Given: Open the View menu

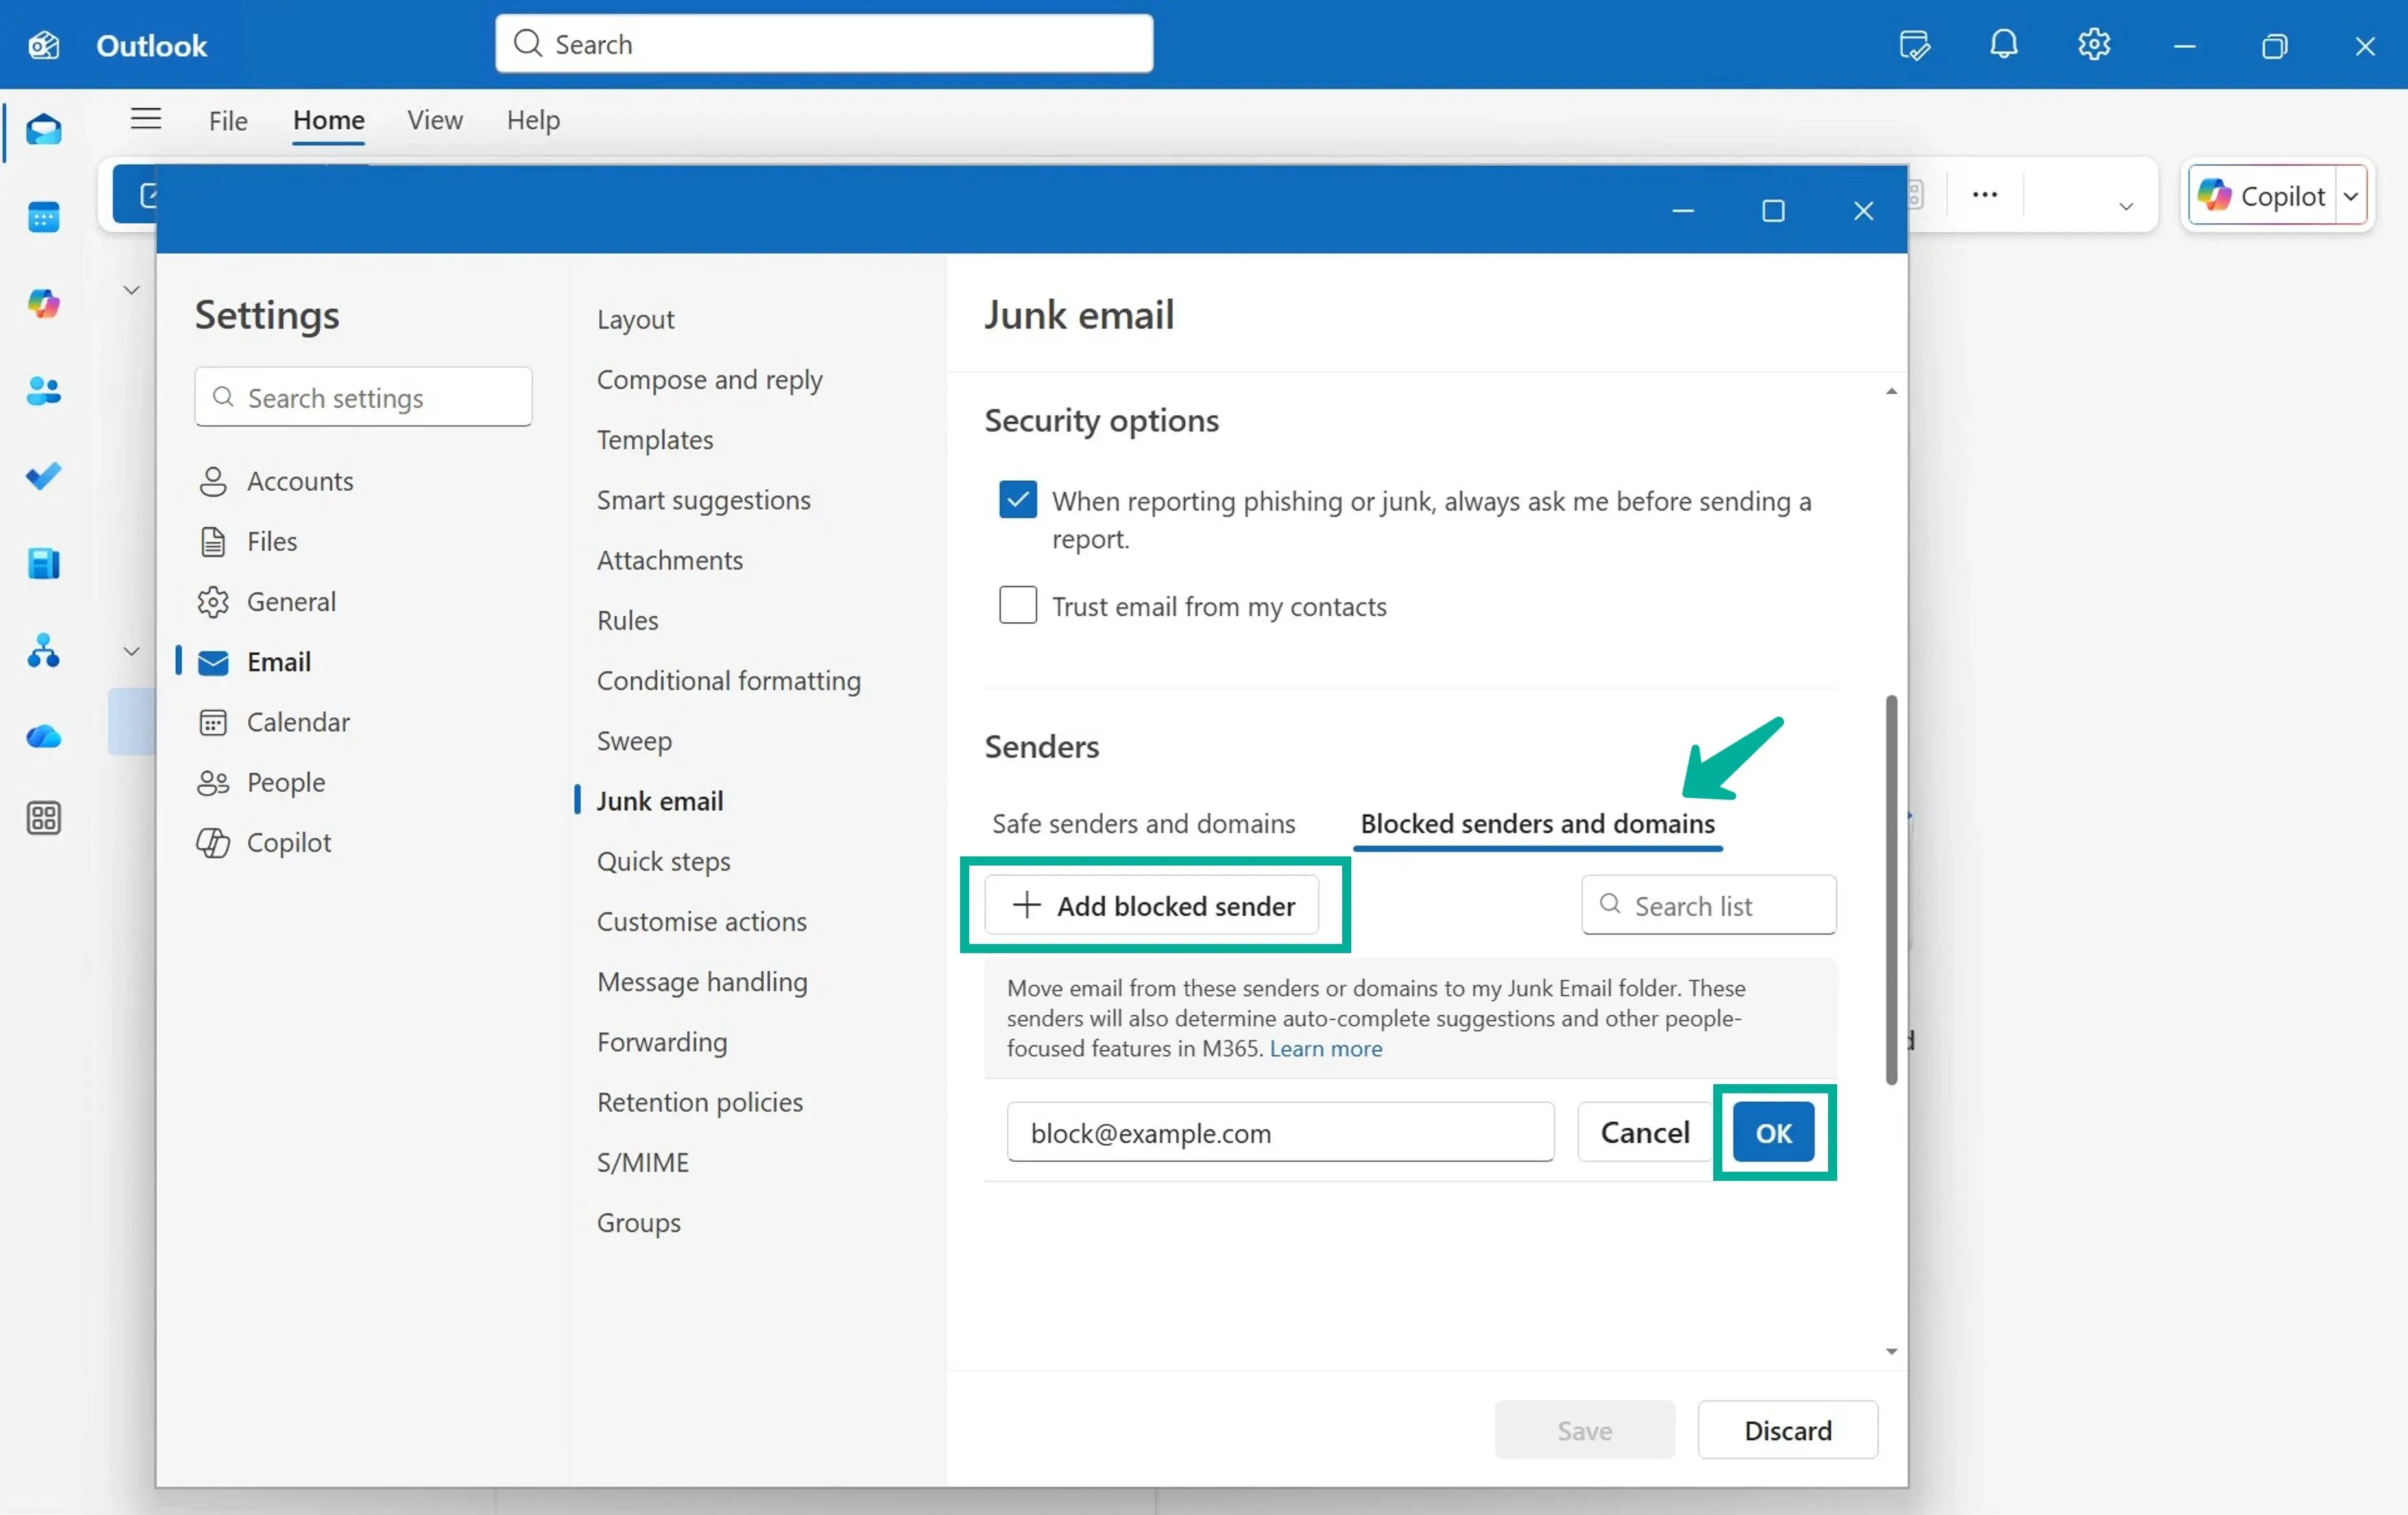Looking at the screenshot, I should tap(434, 120).
